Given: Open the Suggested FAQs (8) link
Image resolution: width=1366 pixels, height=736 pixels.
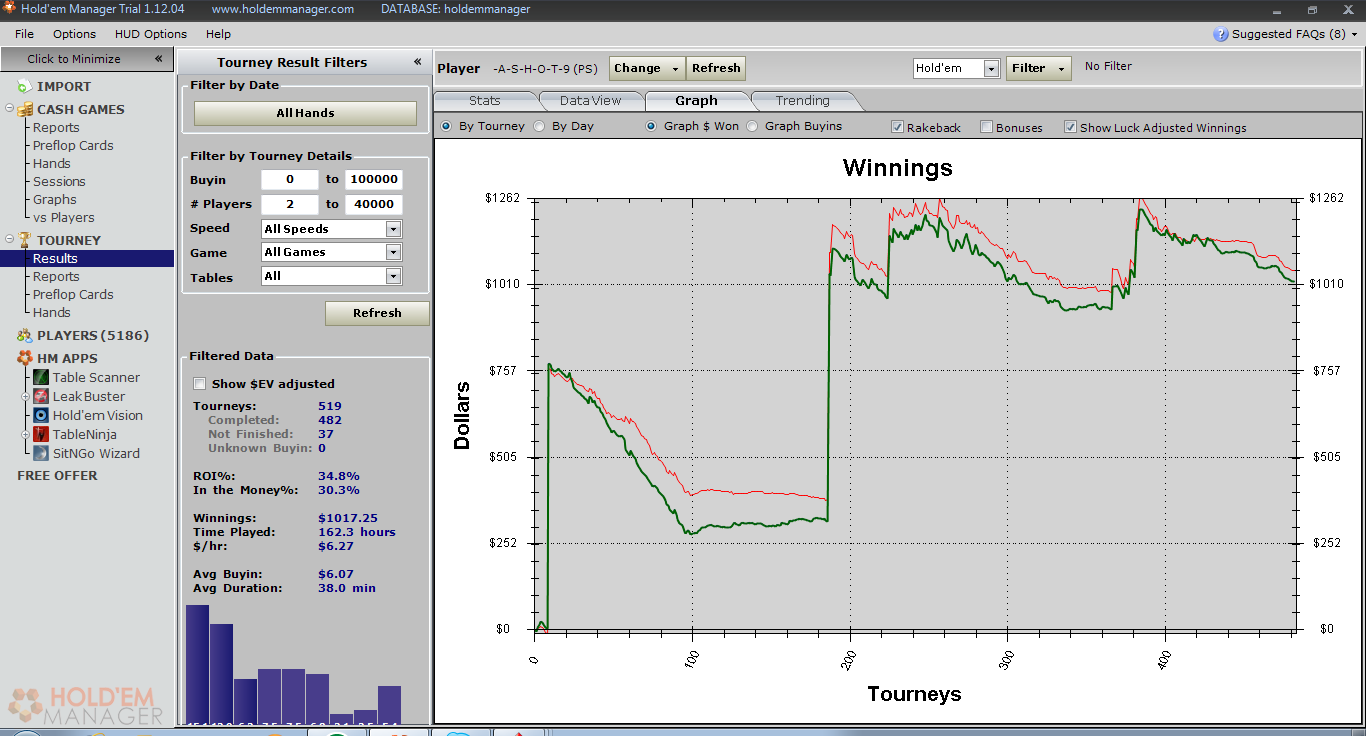Looking at the screenshot, I should [x=1289, y=34].
